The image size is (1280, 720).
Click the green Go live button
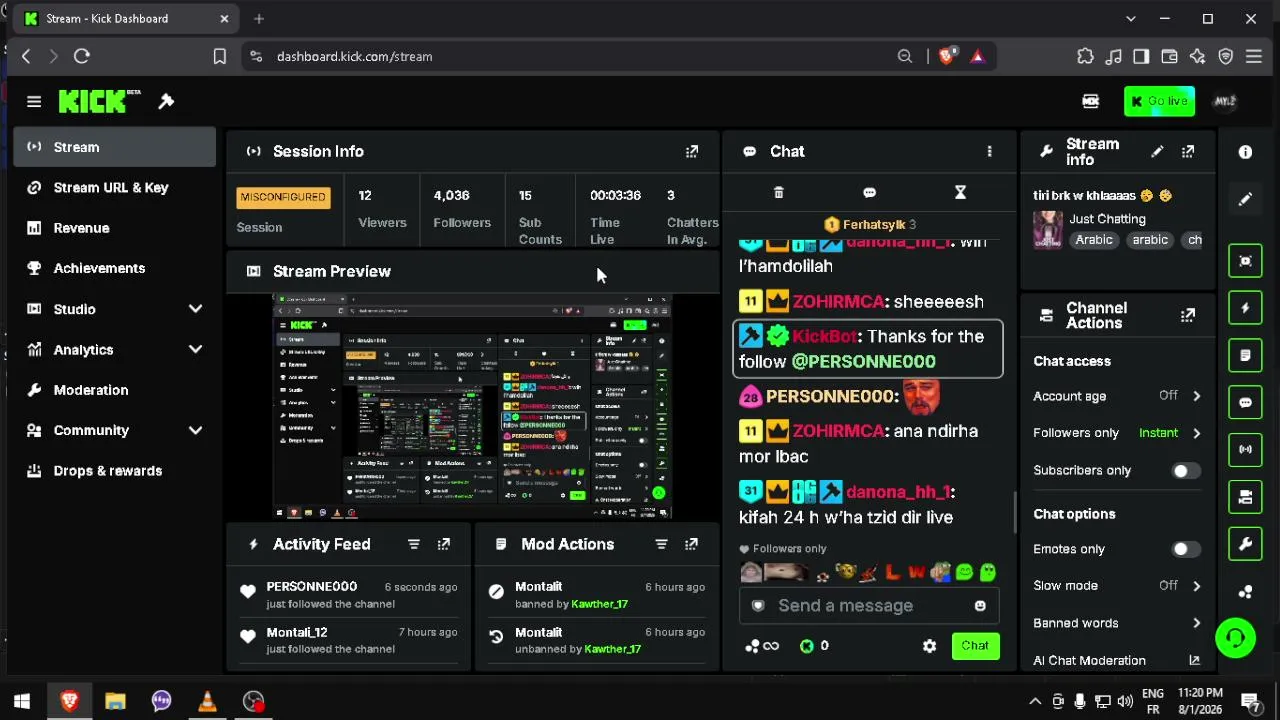[1159, 101]
